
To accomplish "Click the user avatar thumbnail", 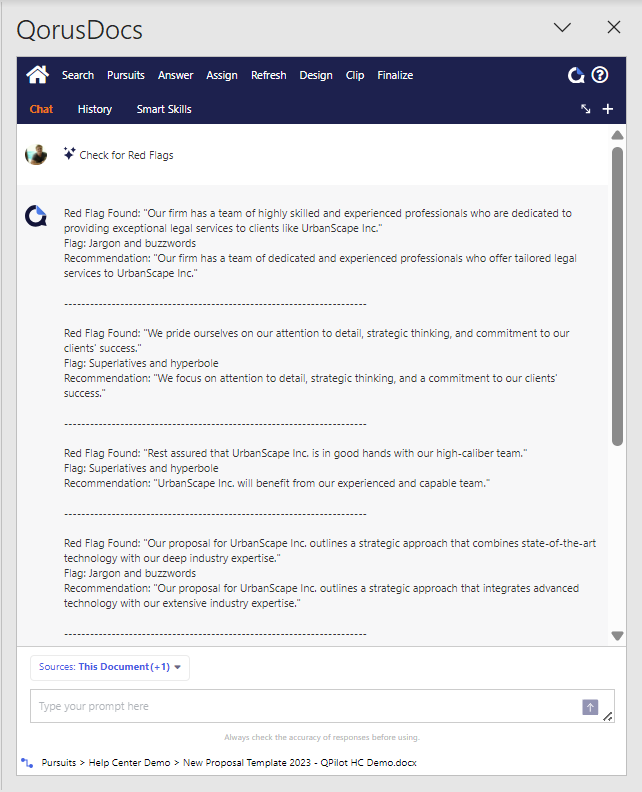I will coord(37,154).
